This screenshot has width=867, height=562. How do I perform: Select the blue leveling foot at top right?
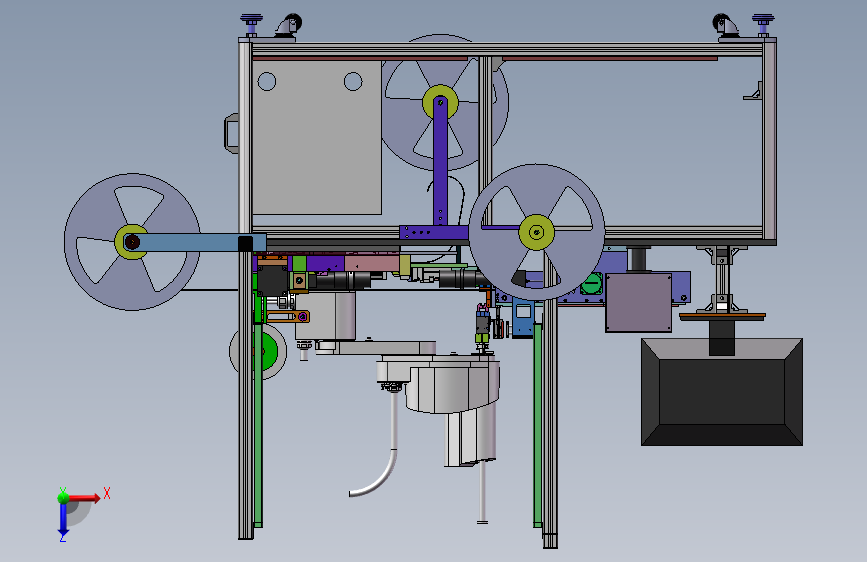point(763,24)
